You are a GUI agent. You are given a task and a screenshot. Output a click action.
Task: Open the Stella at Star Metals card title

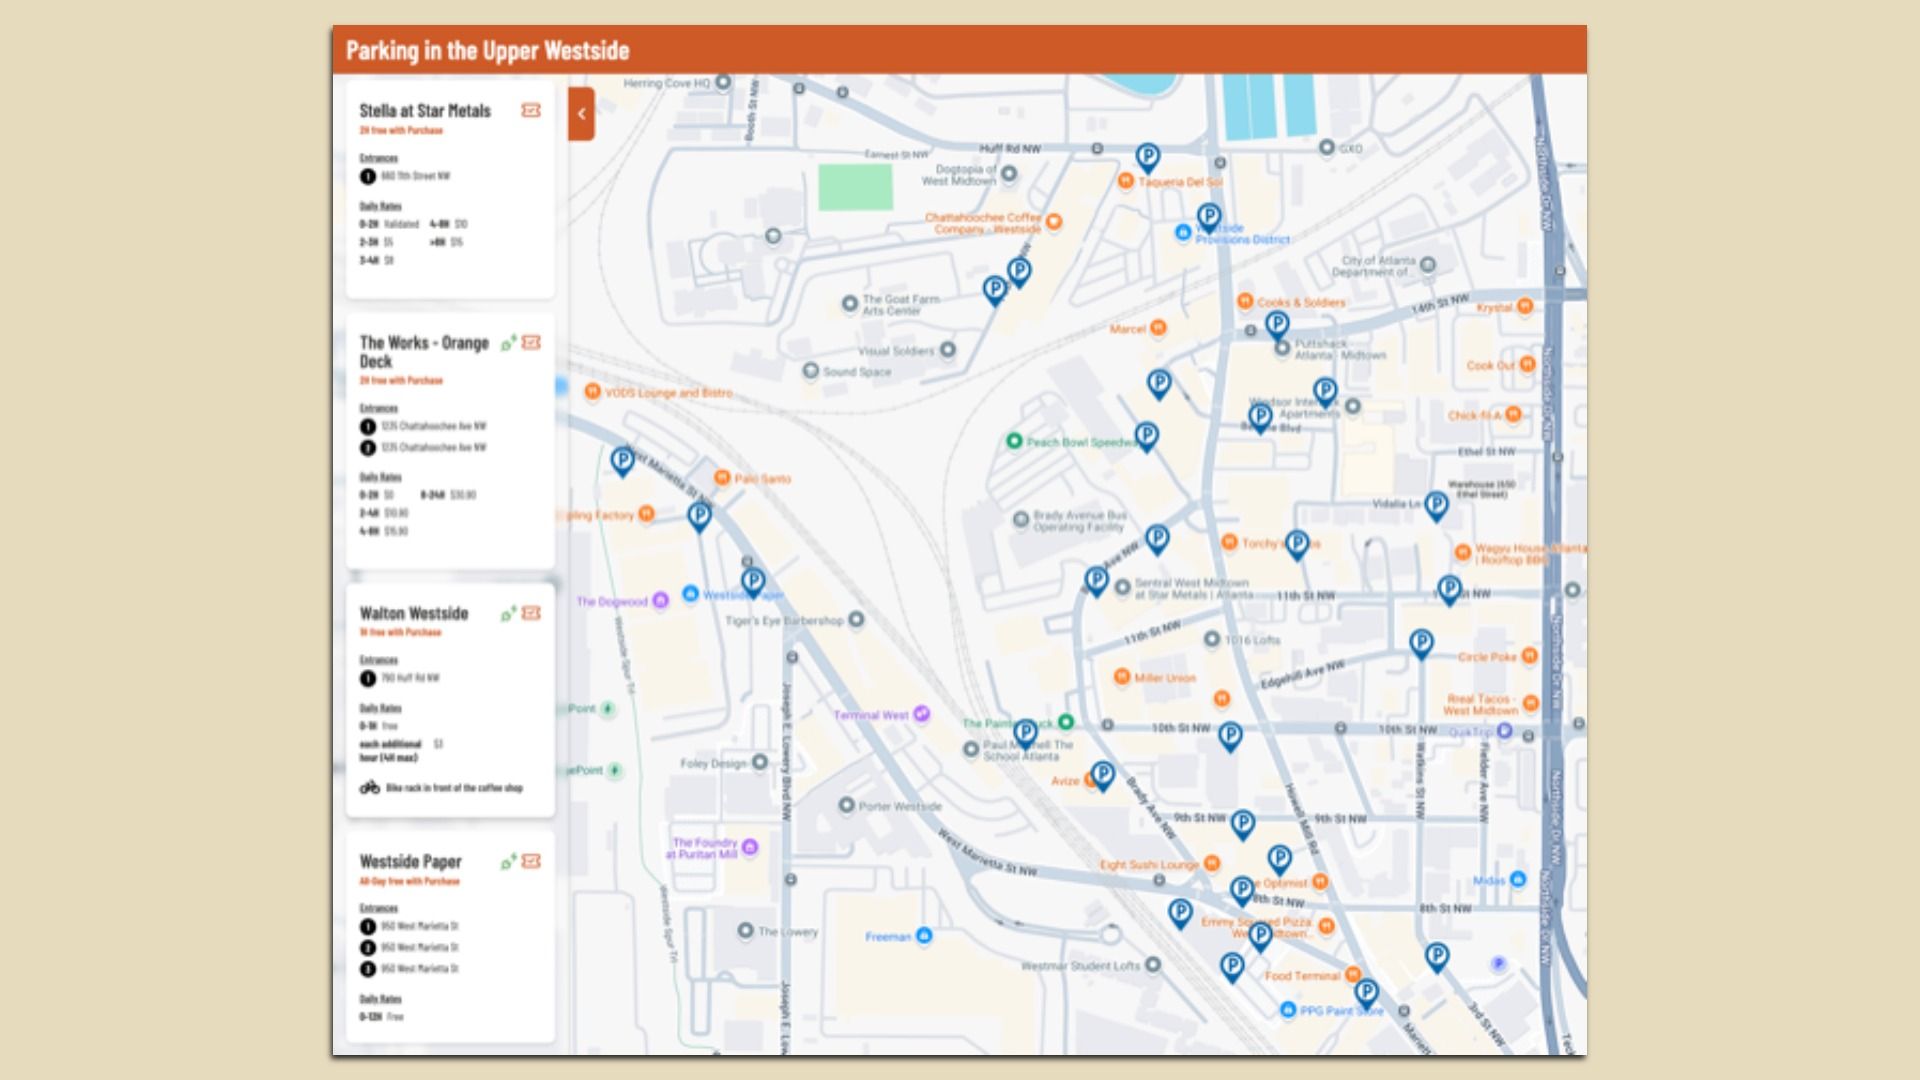(424, 111)
